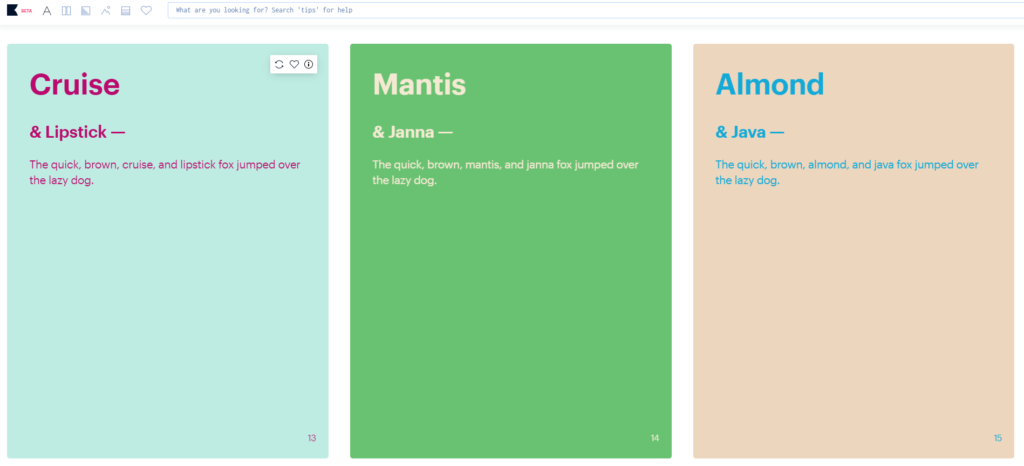Switch to the two-column split view icon
The image size is (1024, 466).
coord(67,10)
